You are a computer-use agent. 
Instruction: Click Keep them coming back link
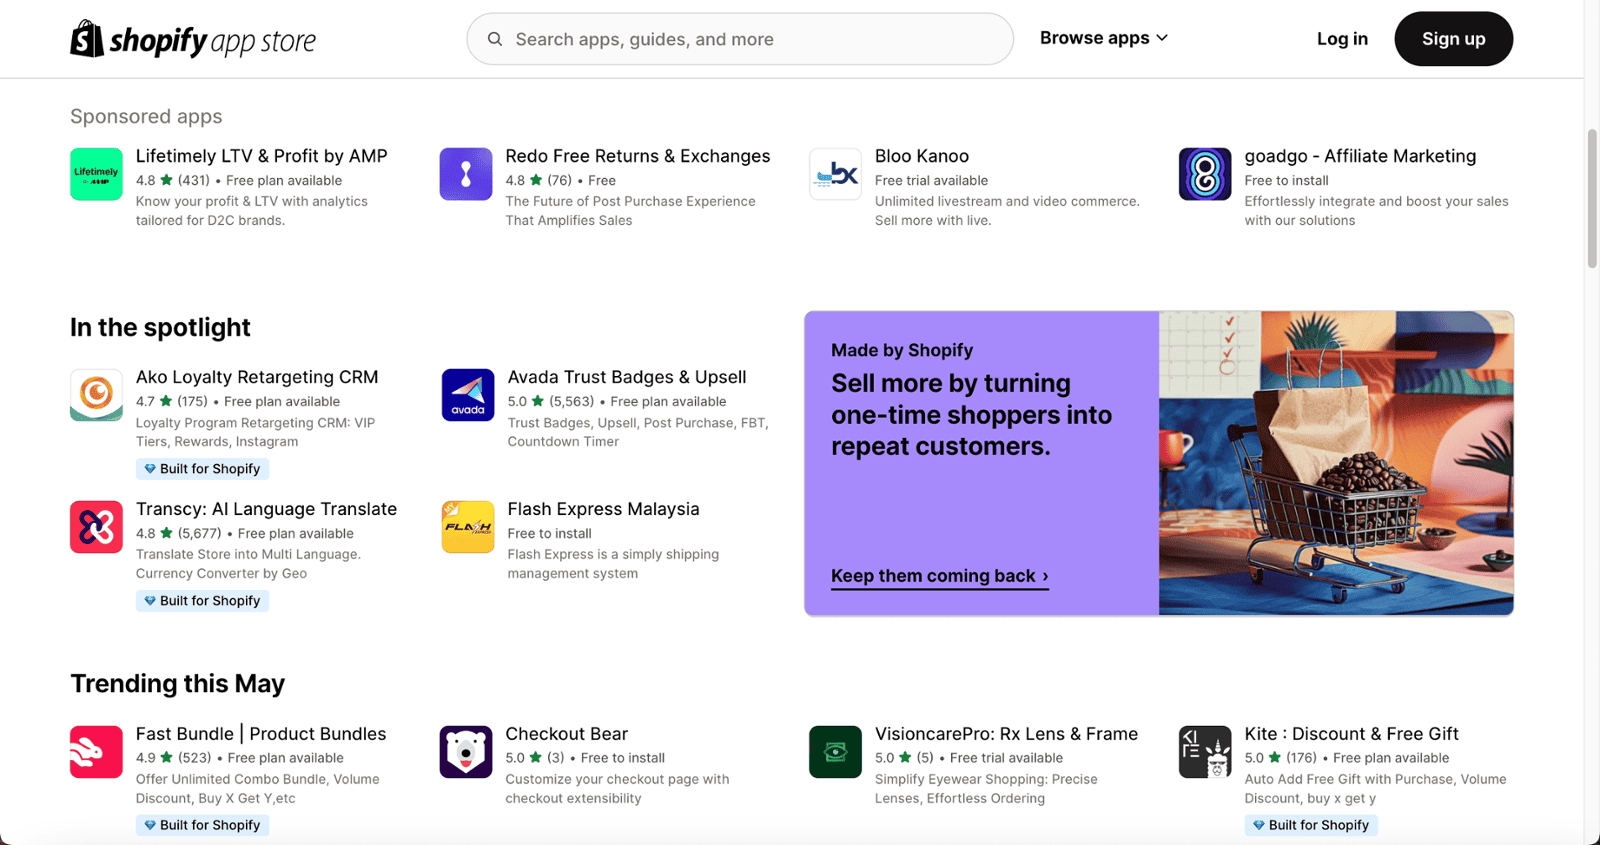pyautogui.click(x=940, y=576)
